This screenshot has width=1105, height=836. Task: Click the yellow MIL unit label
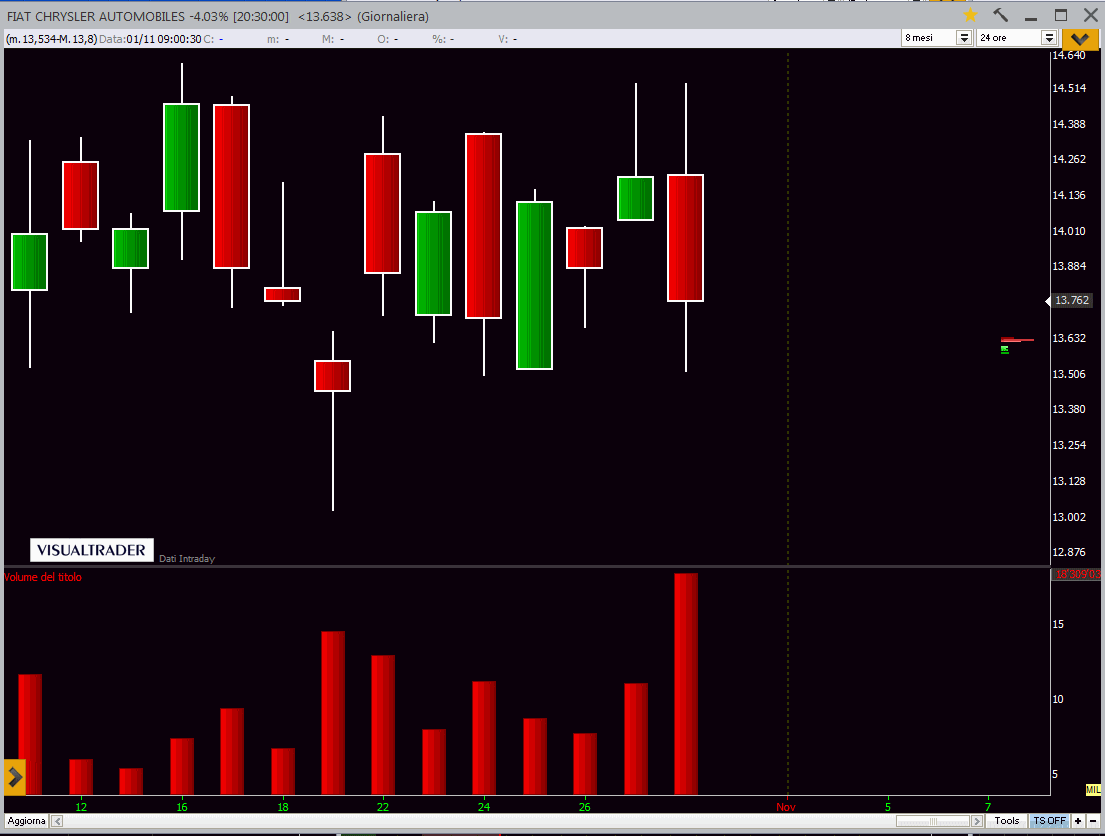click(x=1093, y=790)
